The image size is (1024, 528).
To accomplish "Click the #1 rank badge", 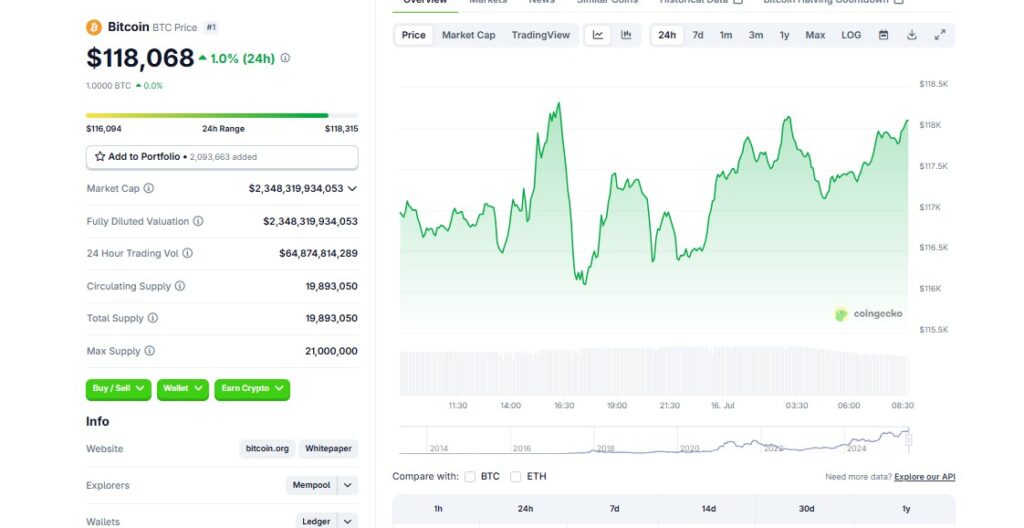I will click(x=210, y=27).
